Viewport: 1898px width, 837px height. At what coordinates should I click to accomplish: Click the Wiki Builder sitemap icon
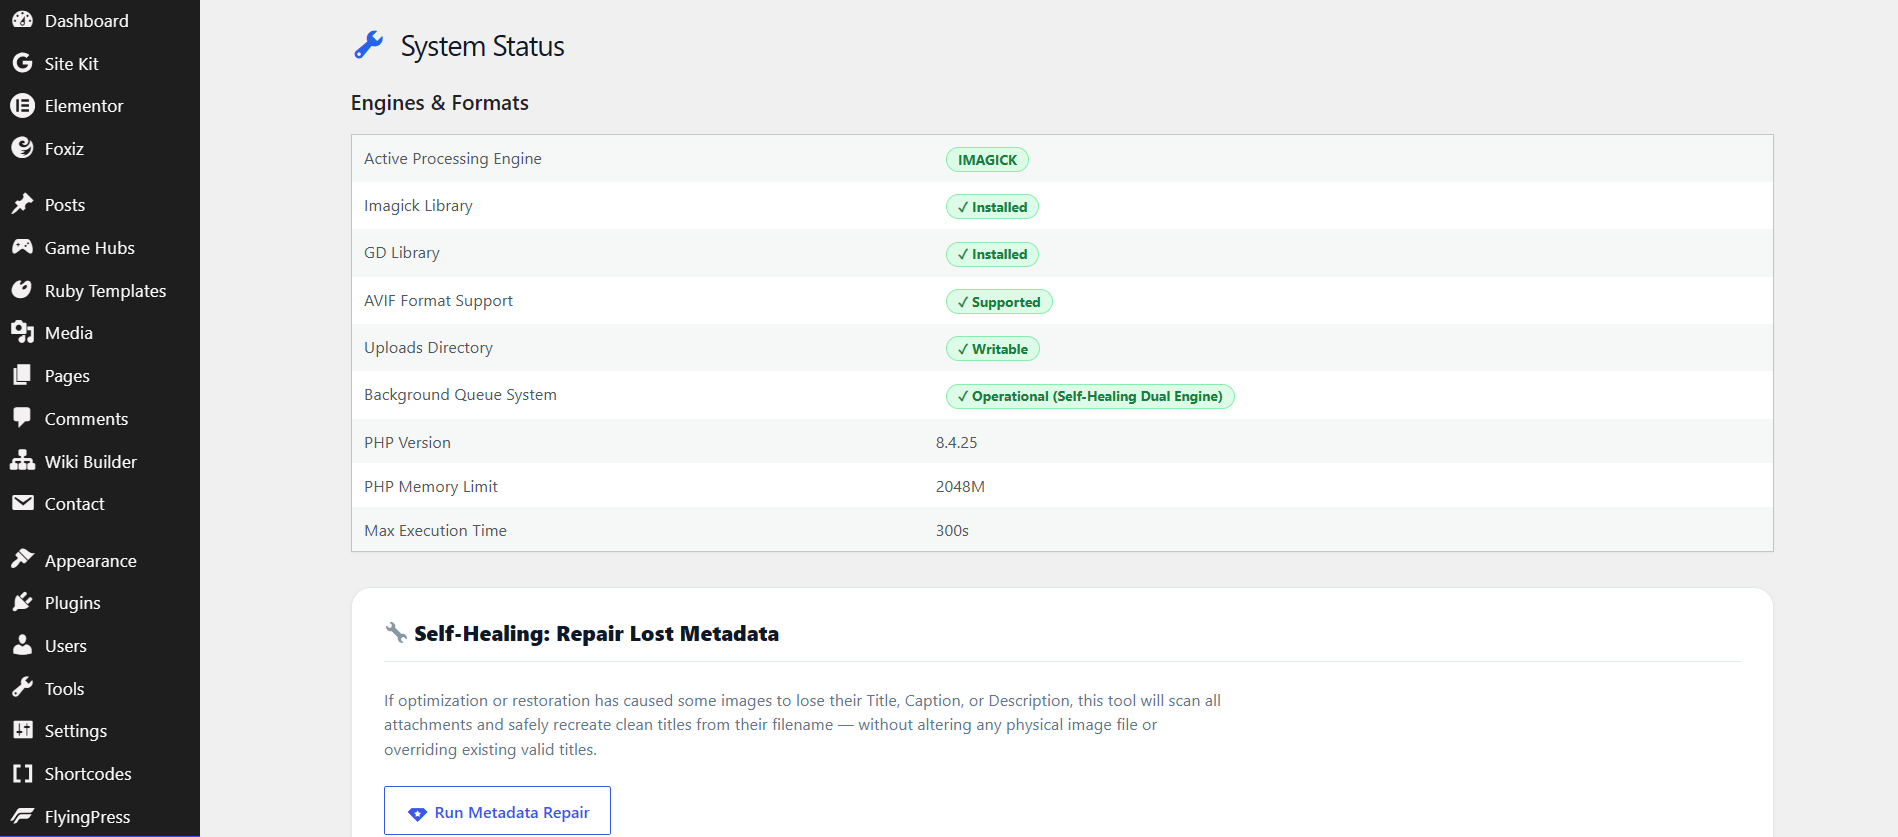[22, 460]
